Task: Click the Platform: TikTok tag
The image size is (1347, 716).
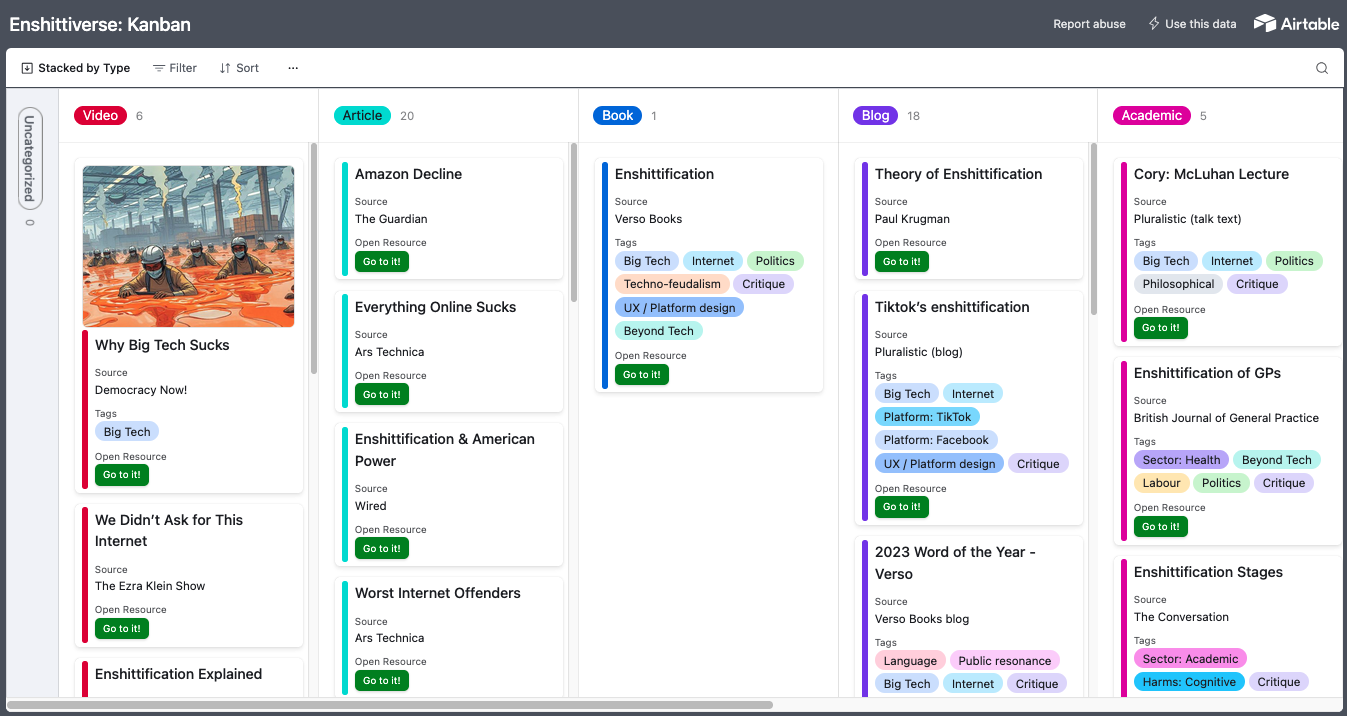Action: coord(927,417)
